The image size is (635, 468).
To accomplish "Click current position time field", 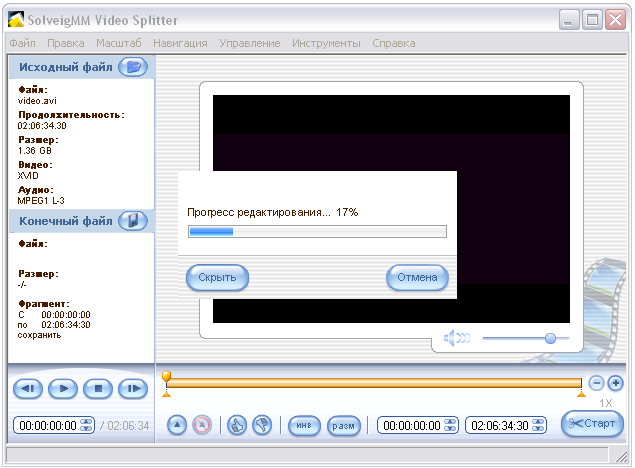I will click(48, 425).
